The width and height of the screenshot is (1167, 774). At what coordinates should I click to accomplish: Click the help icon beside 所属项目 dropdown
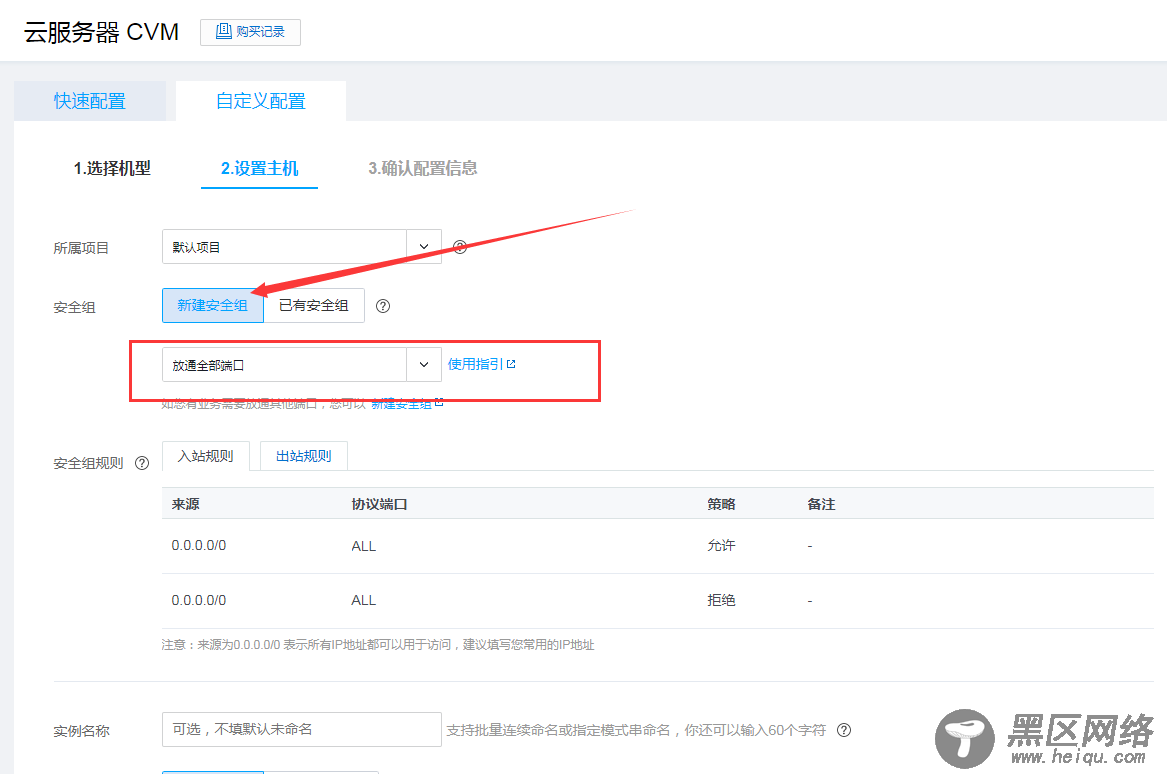[x=460, y=247]
